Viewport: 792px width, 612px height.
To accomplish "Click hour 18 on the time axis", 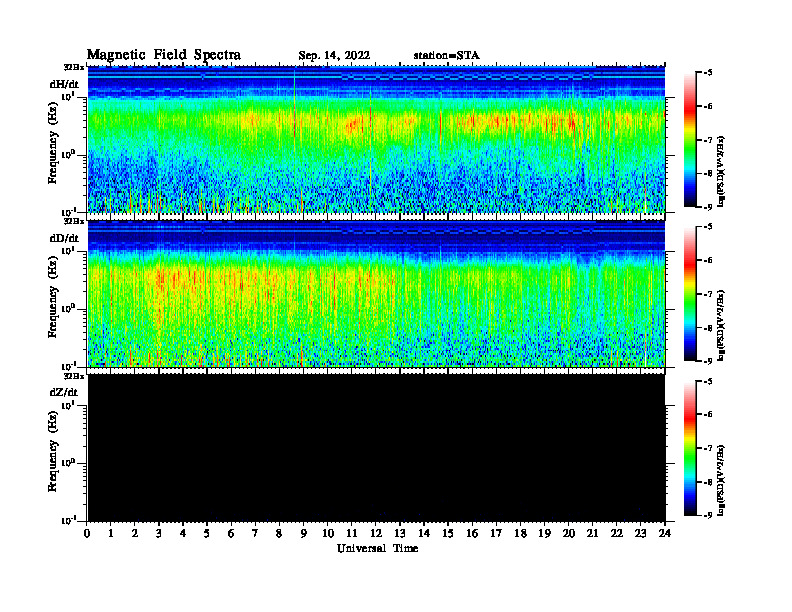I will pos(521,534).
